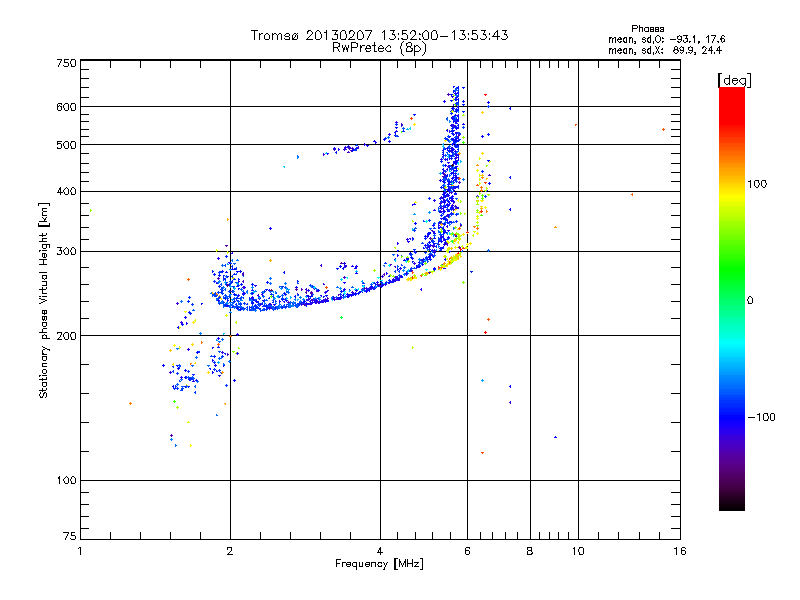Screen dimensions: 800x600
Task: Click the '8' frequency axis tick label
Action: click(x=530, y=551)
